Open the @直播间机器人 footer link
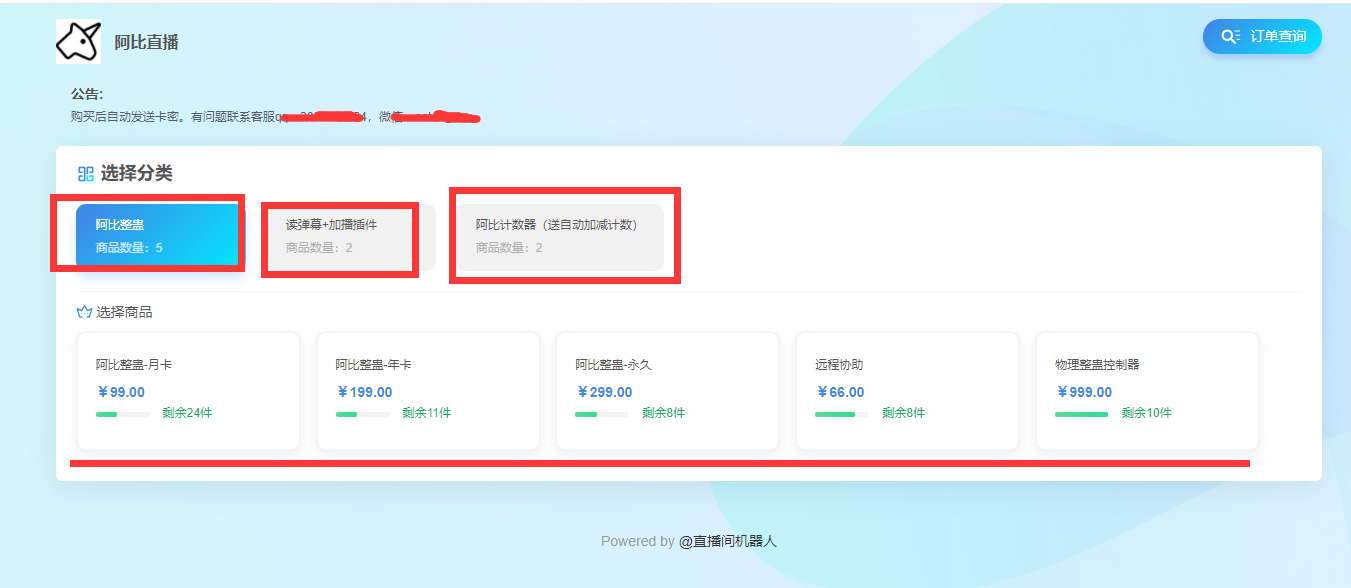The height and width of the screenshot is (588, 1351). 728,541
